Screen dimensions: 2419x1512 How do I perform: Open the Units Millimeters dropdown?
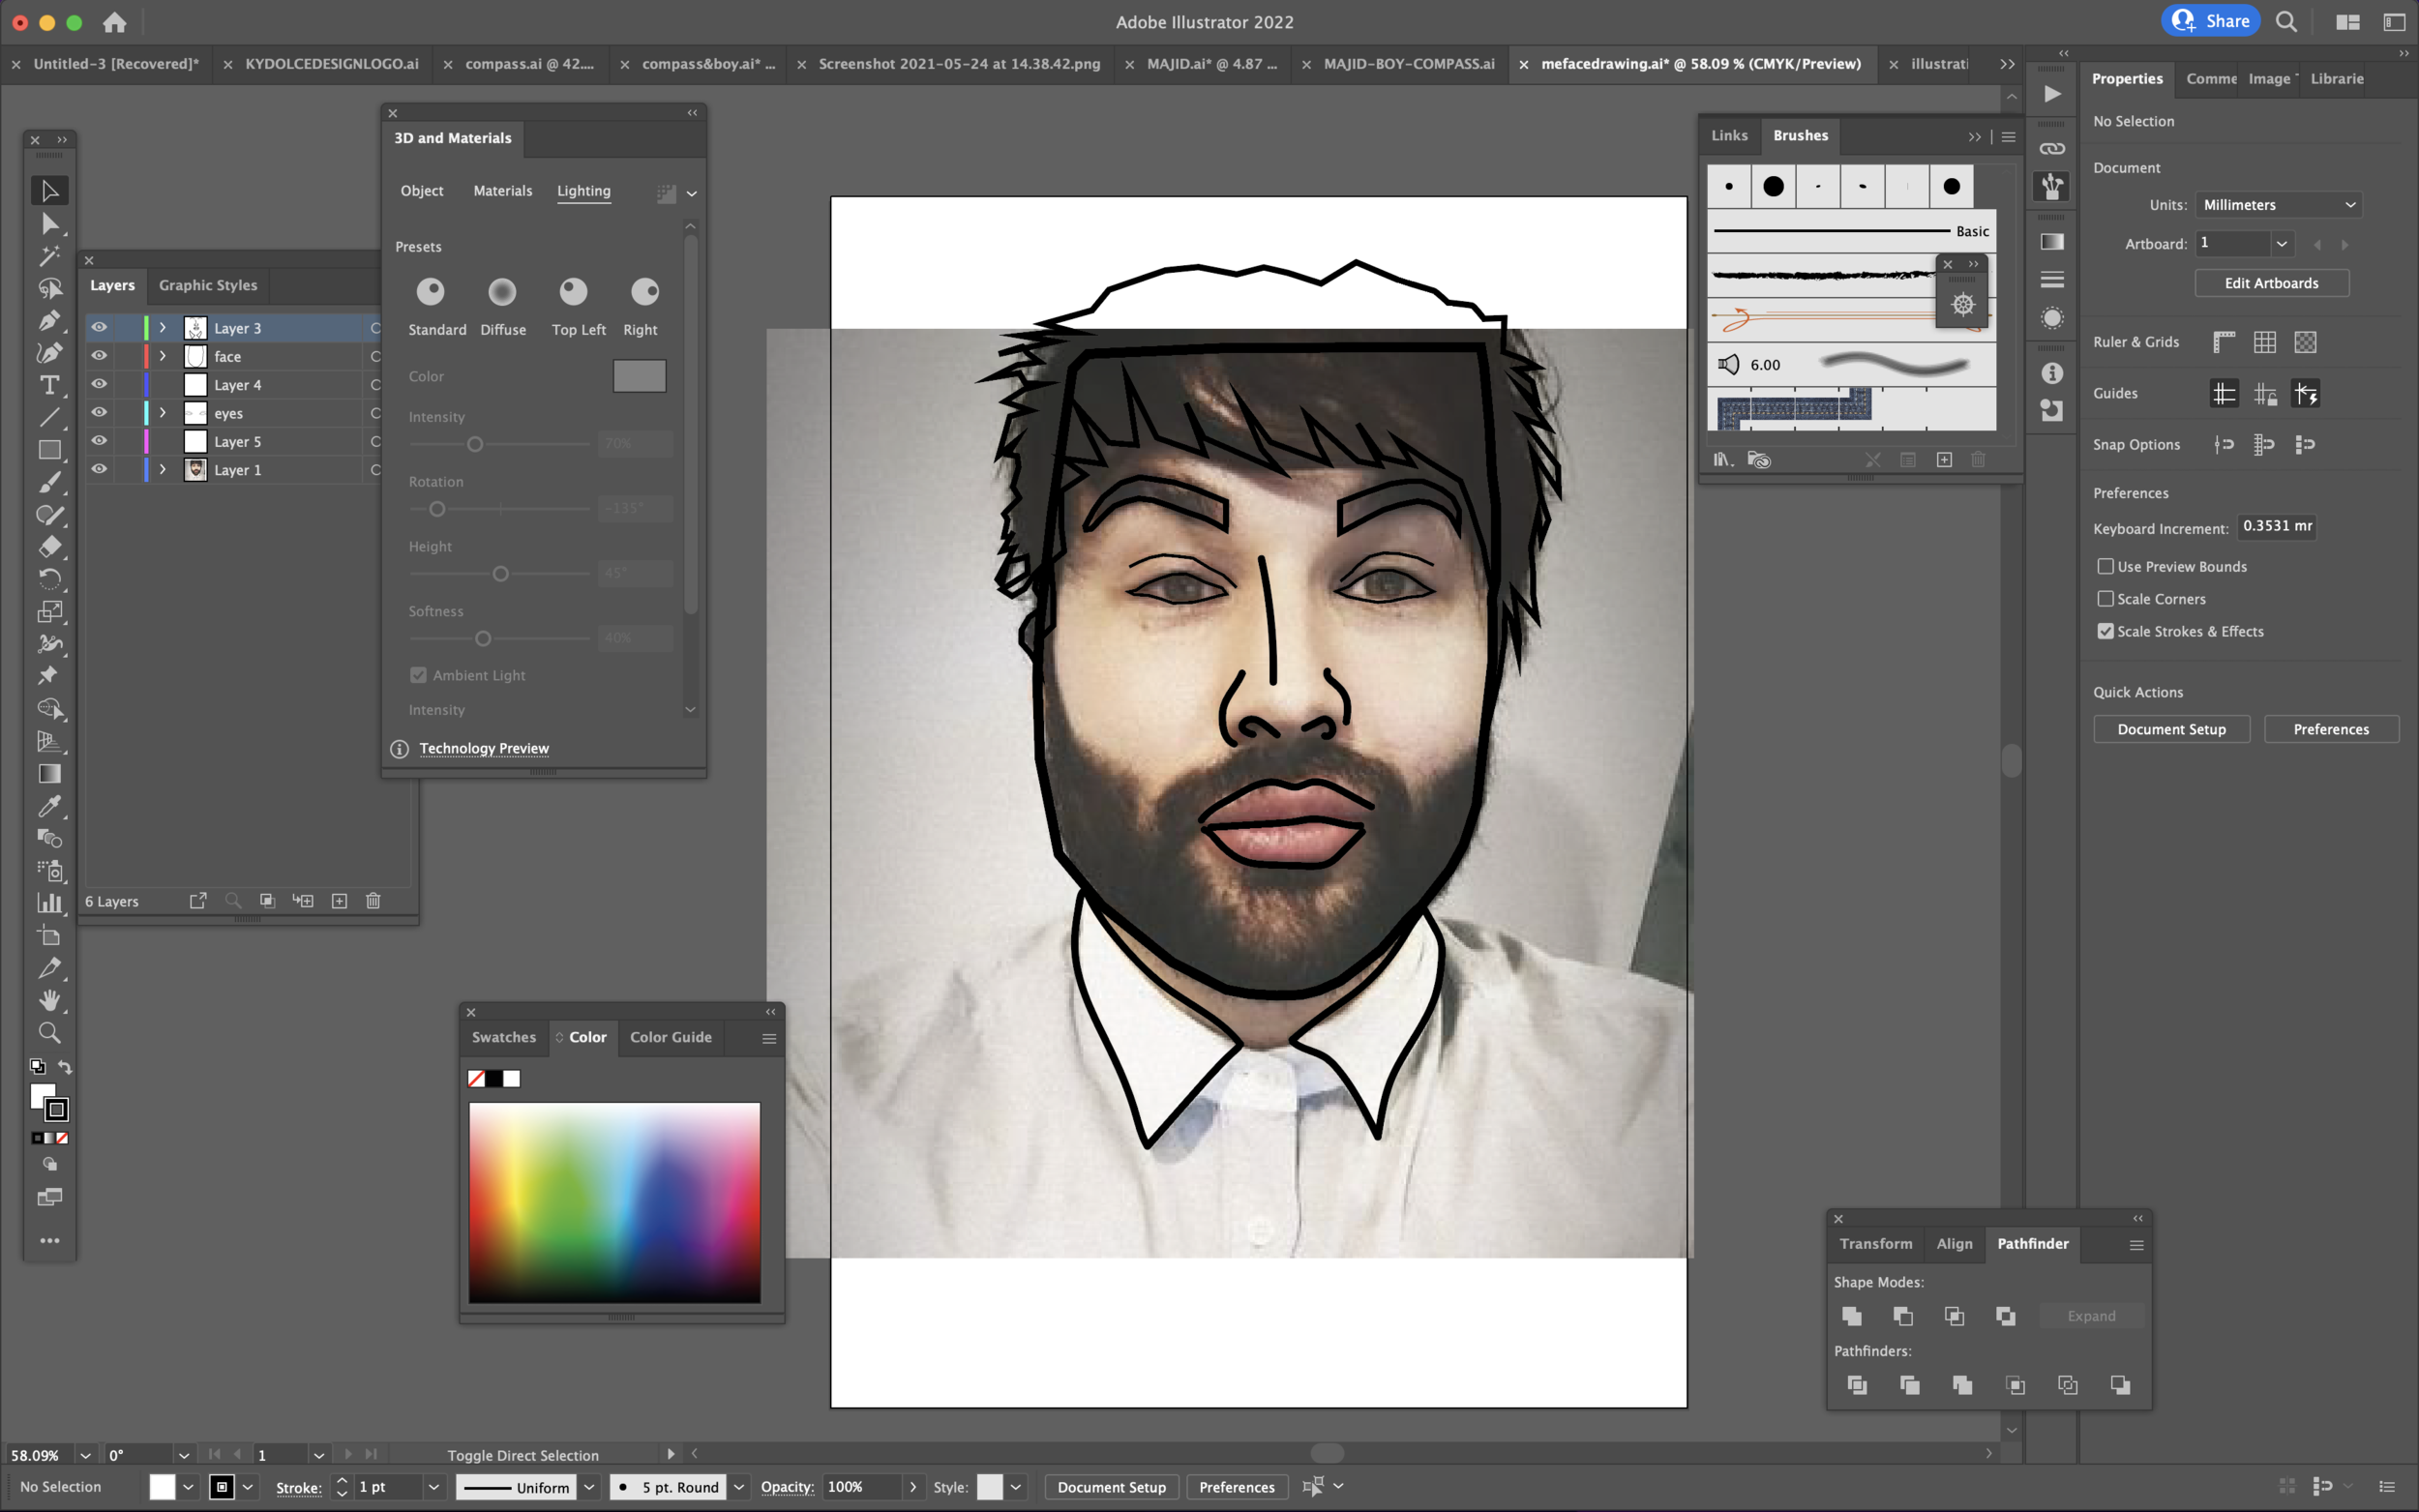2278,204
